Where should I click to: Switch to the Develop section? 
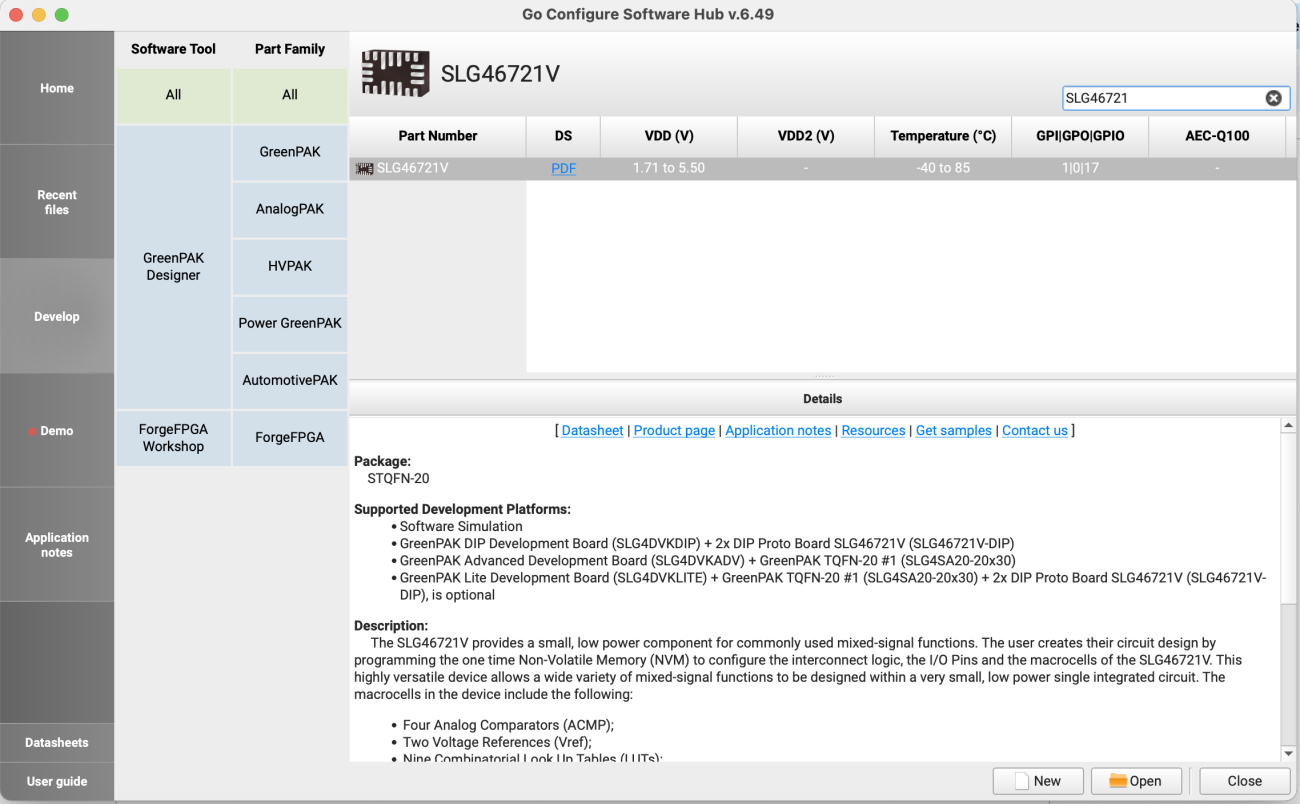(x=57, y=316)
